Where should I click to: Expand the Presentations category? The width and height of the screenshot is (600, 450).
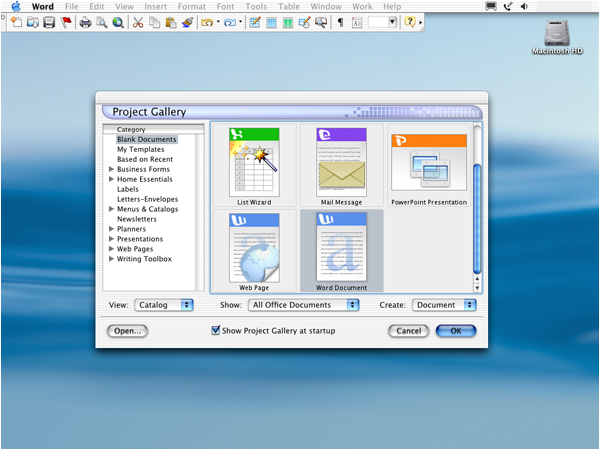(x=111, y=238)
